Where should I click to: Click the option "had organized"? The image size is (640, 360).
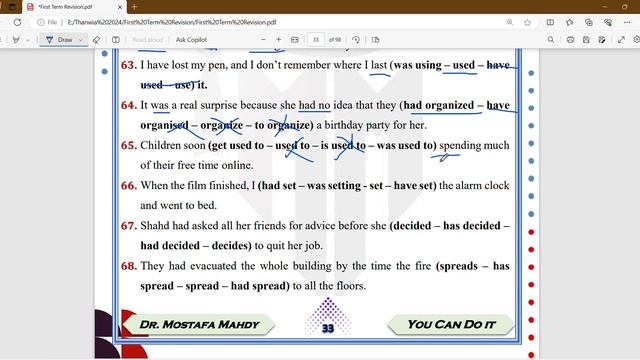(439, 105)
